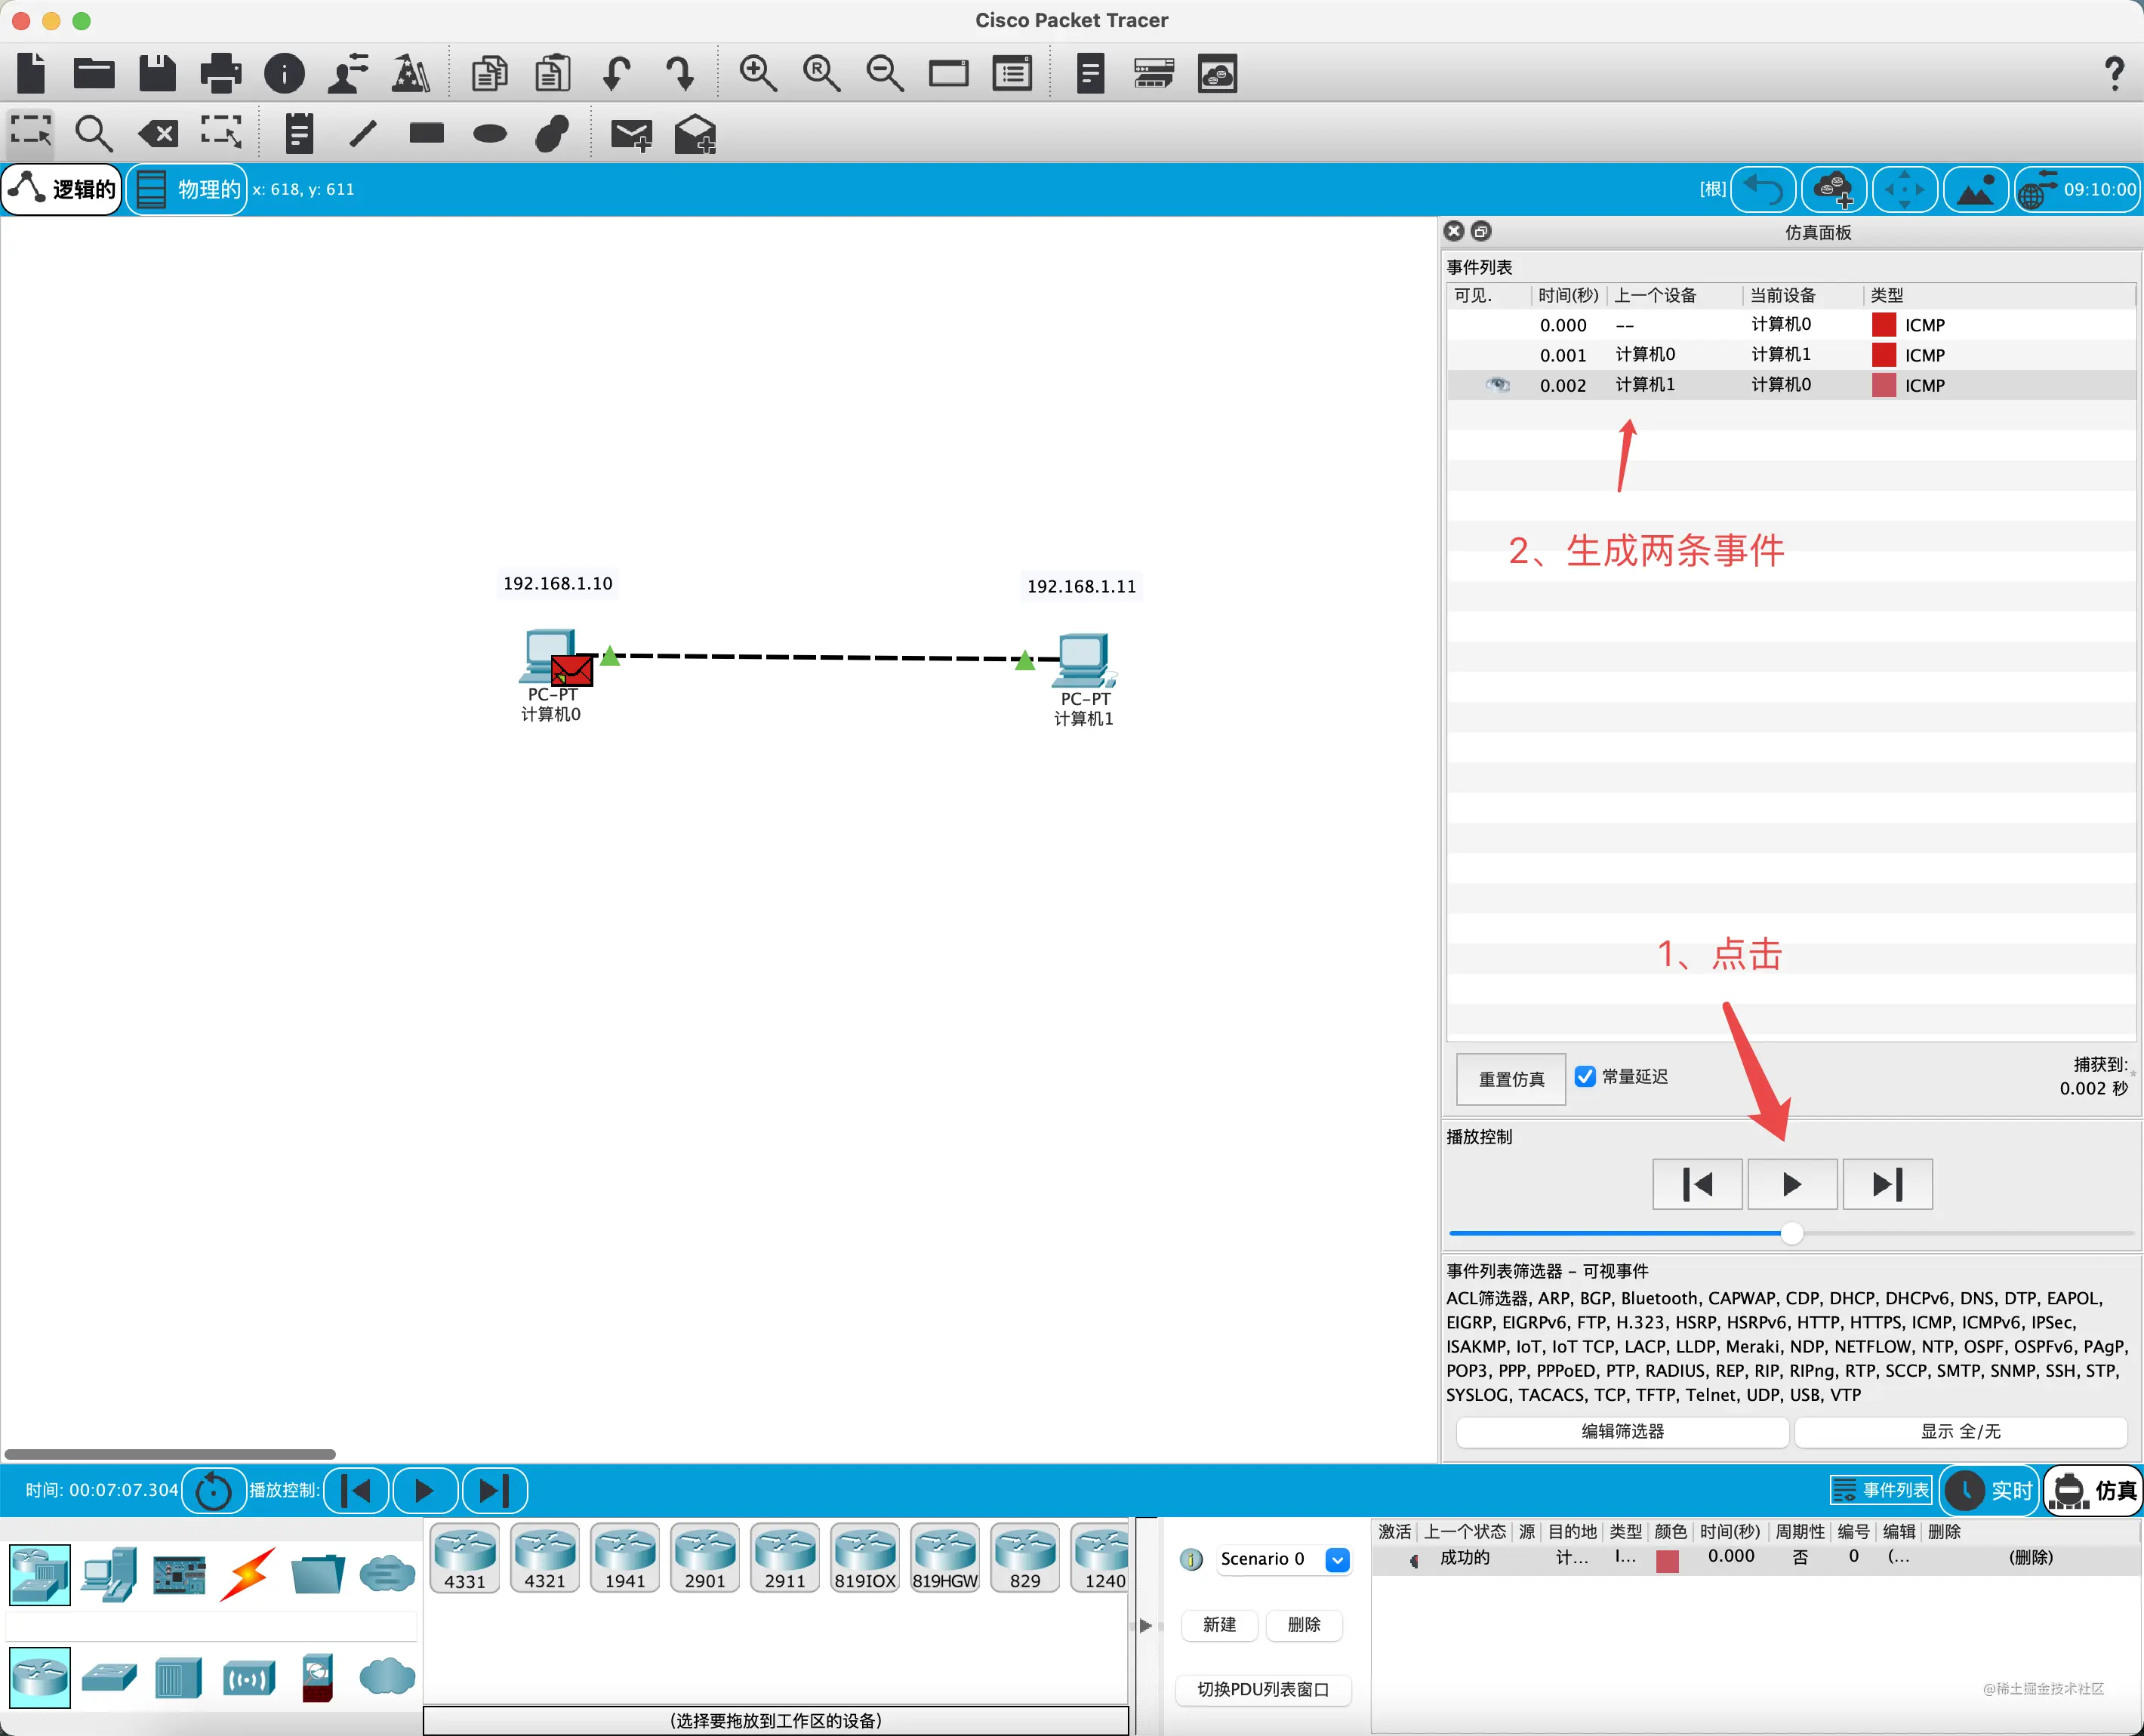Step back in simulation panel controls
This screenshot has height=1736, width=2144.
pos(1697,1184)
